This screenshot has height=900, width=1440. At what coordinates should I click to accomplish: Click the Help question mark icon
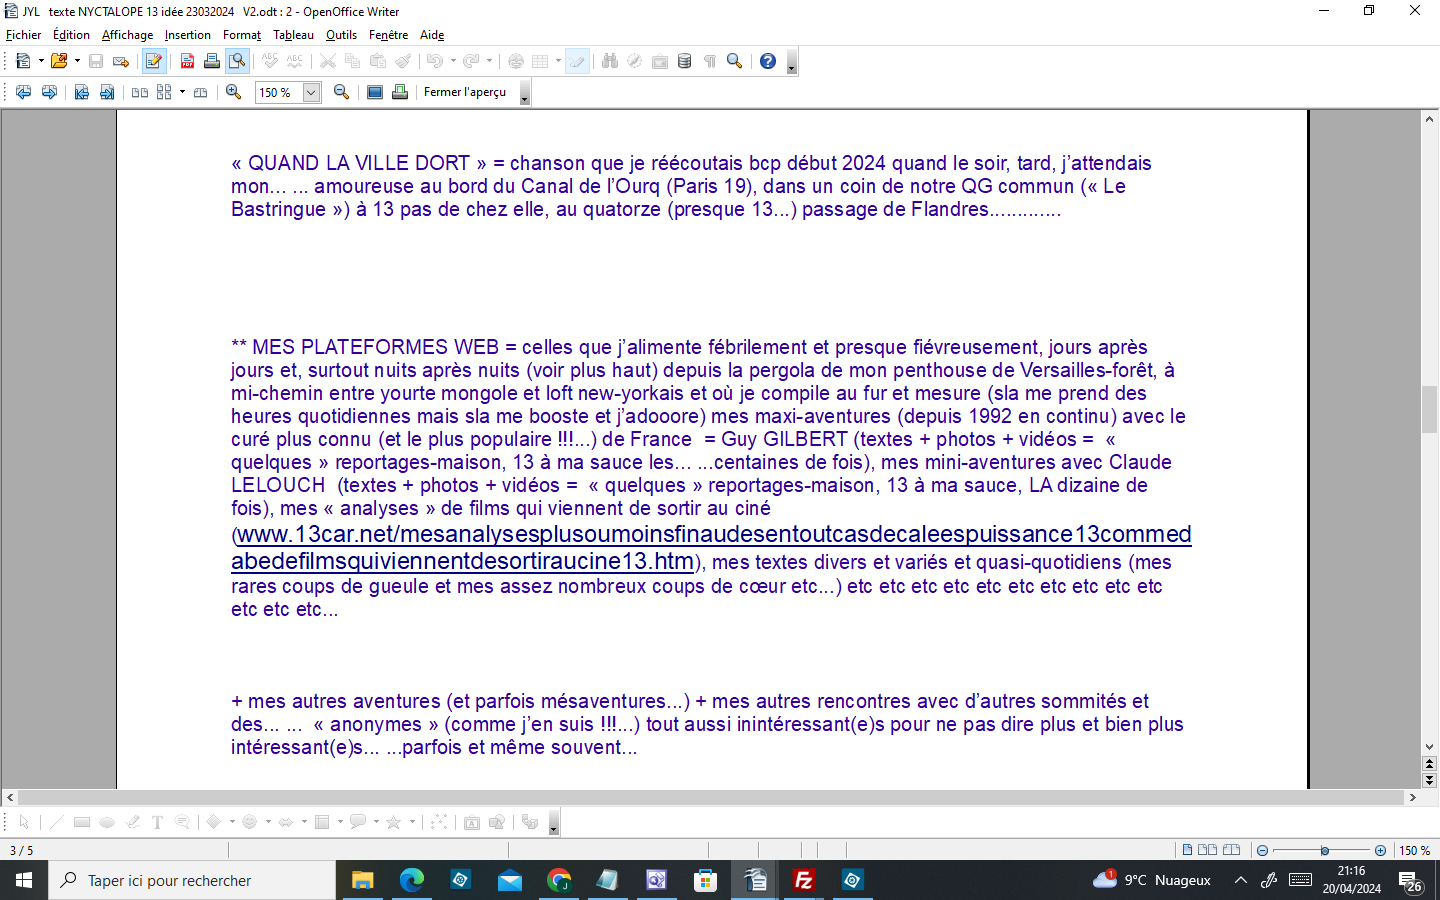click(x=768, y=61)
